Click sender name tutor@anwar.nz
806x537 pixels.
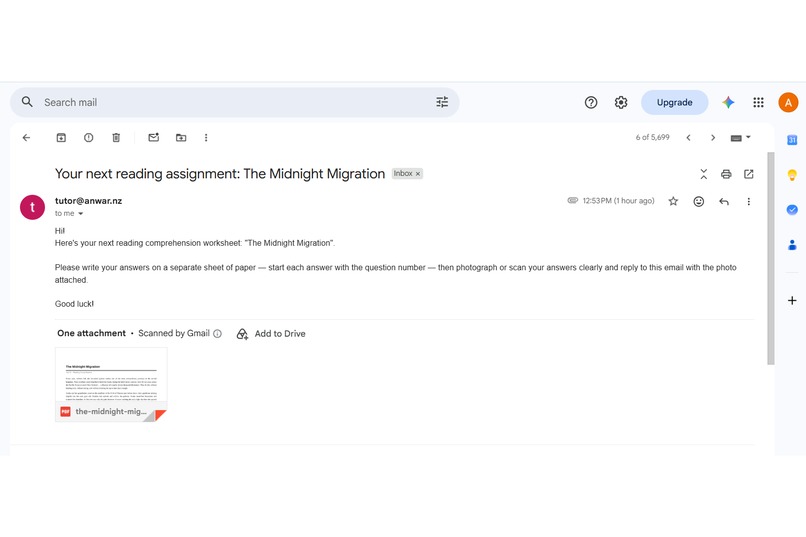(x=88, y=201)
